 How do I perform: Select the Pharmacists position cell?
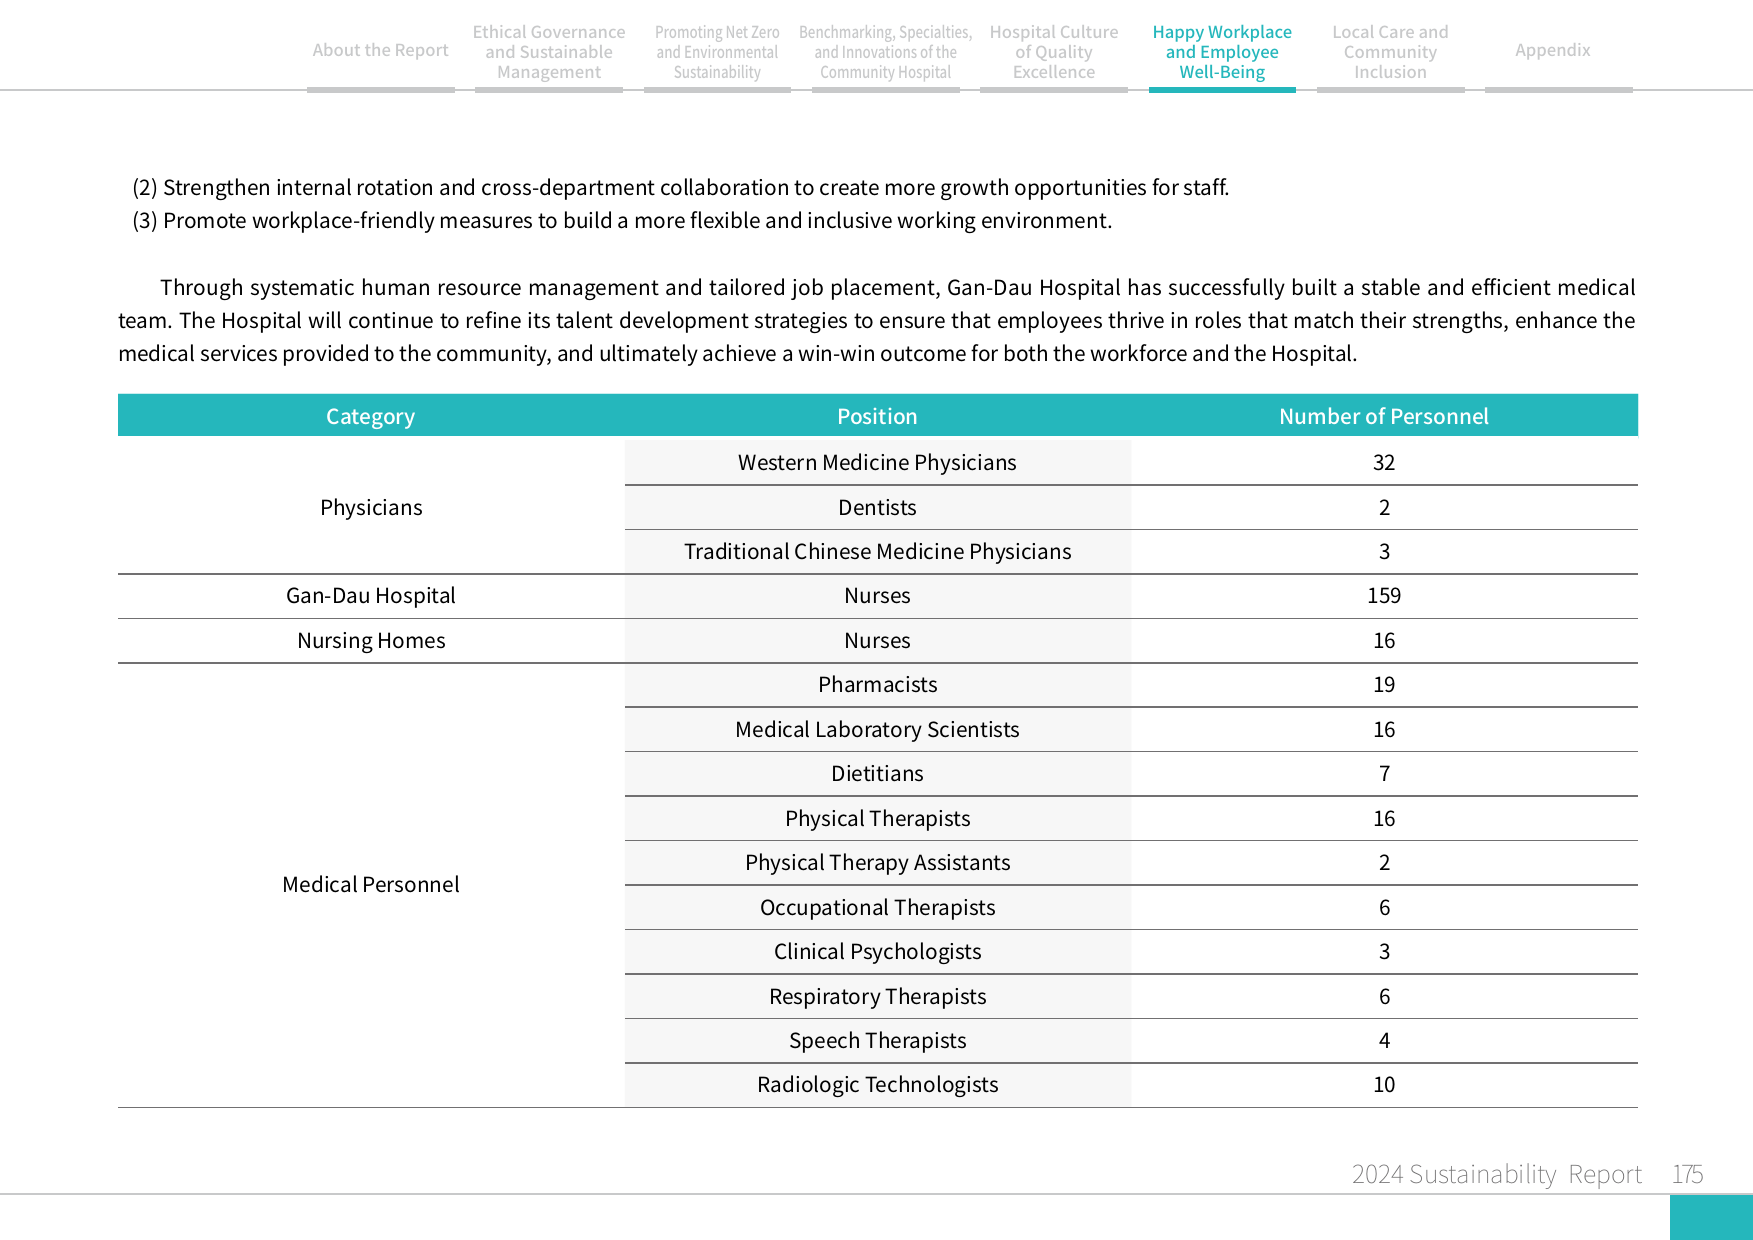click(x=877, y=685)
